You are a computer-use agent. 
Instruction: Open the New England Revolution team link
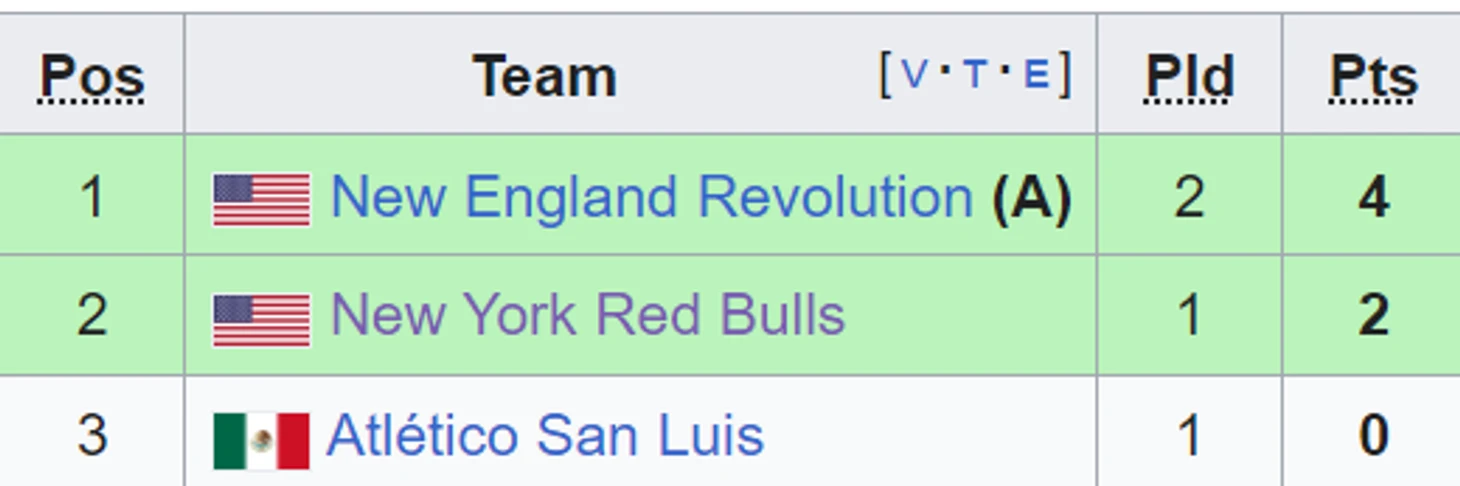pyautogui.click(x=651, y=196)
